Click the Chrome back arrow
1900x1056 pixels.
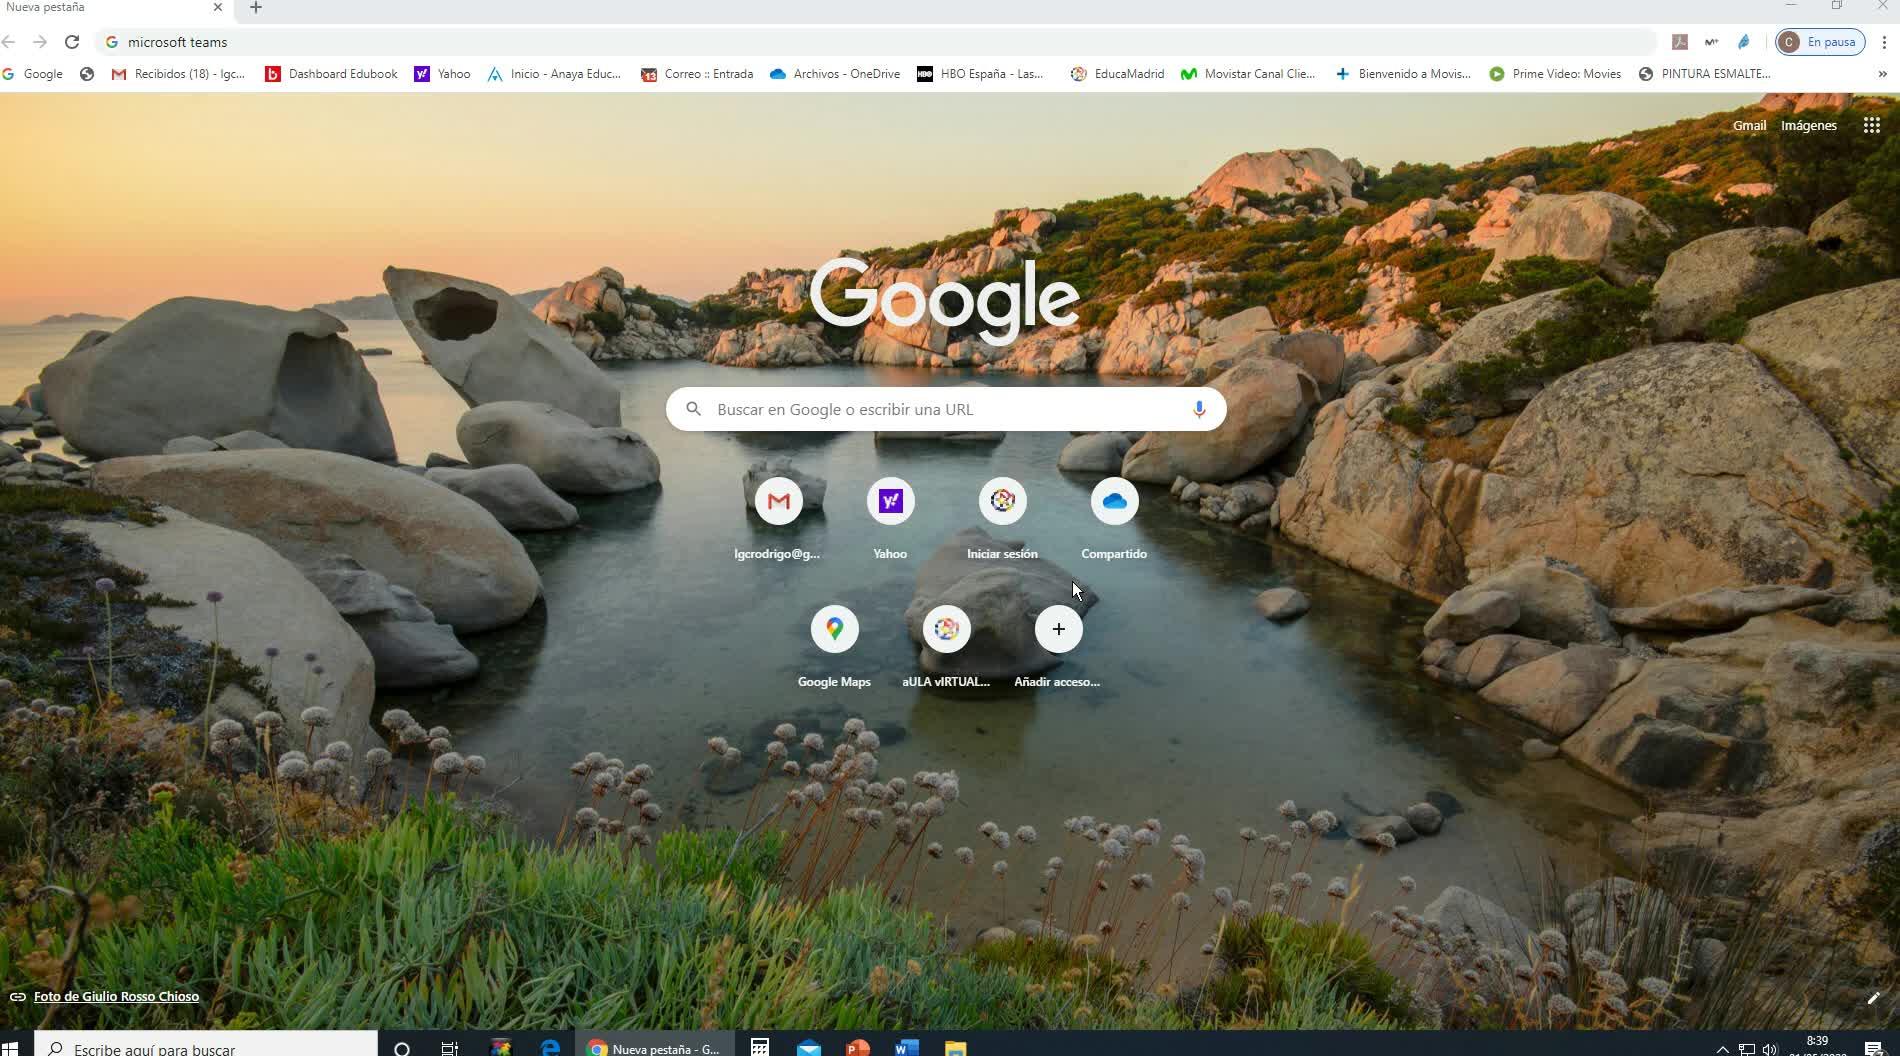pyautogui.click(x=9, y=42)
